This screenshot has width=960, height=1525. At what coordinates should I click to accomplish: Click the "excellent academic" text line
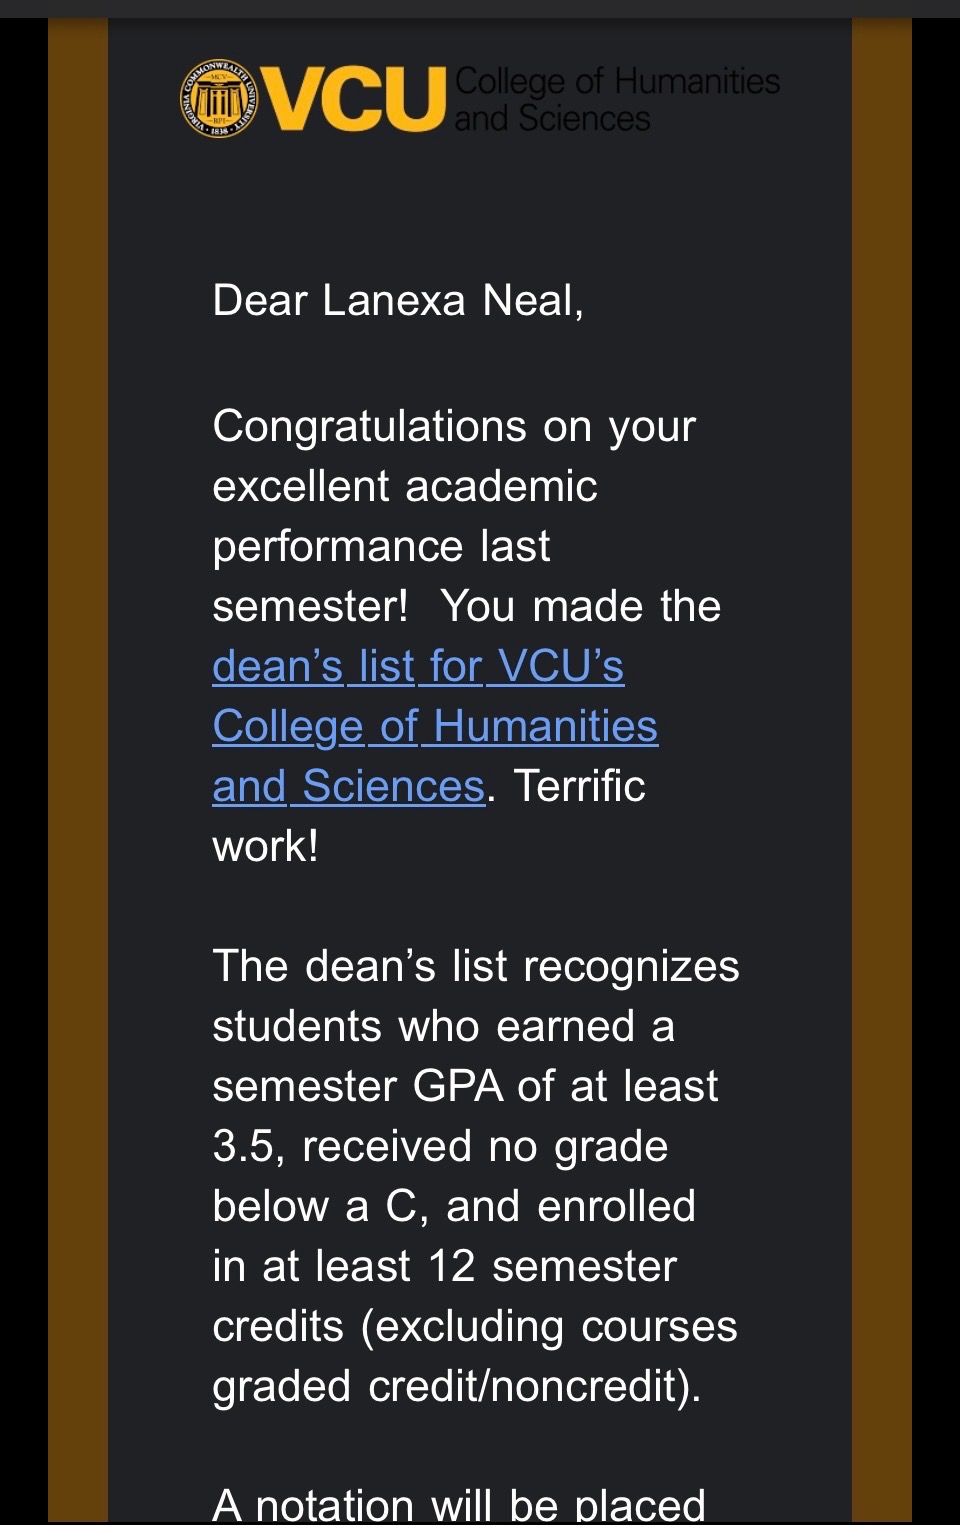pyautogui.click(x=405, y=486)
